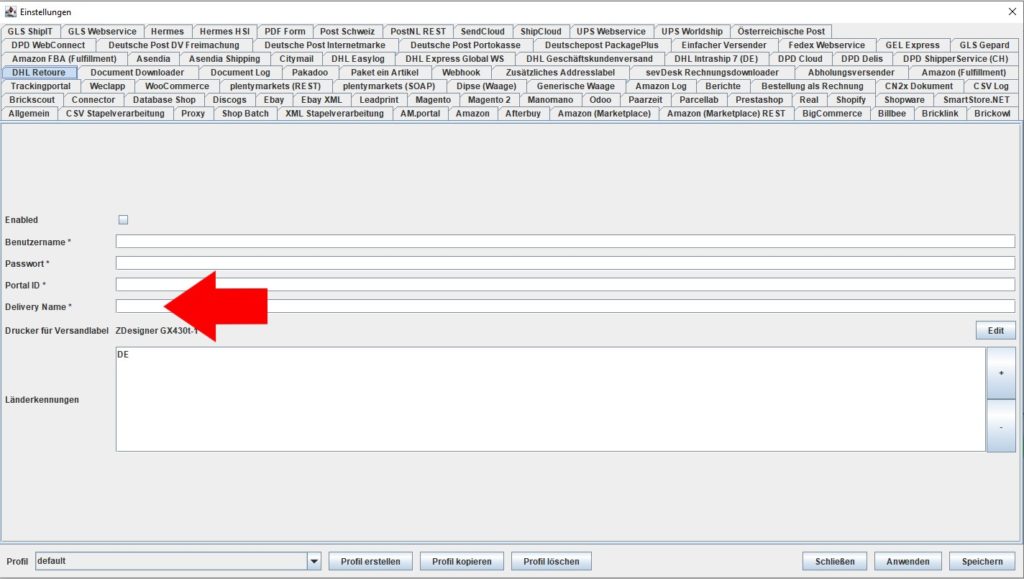Select the sevDesk Rechnungsdownloader tab
This screenshot has width=1024, height=579.
(x=712, y=72)
